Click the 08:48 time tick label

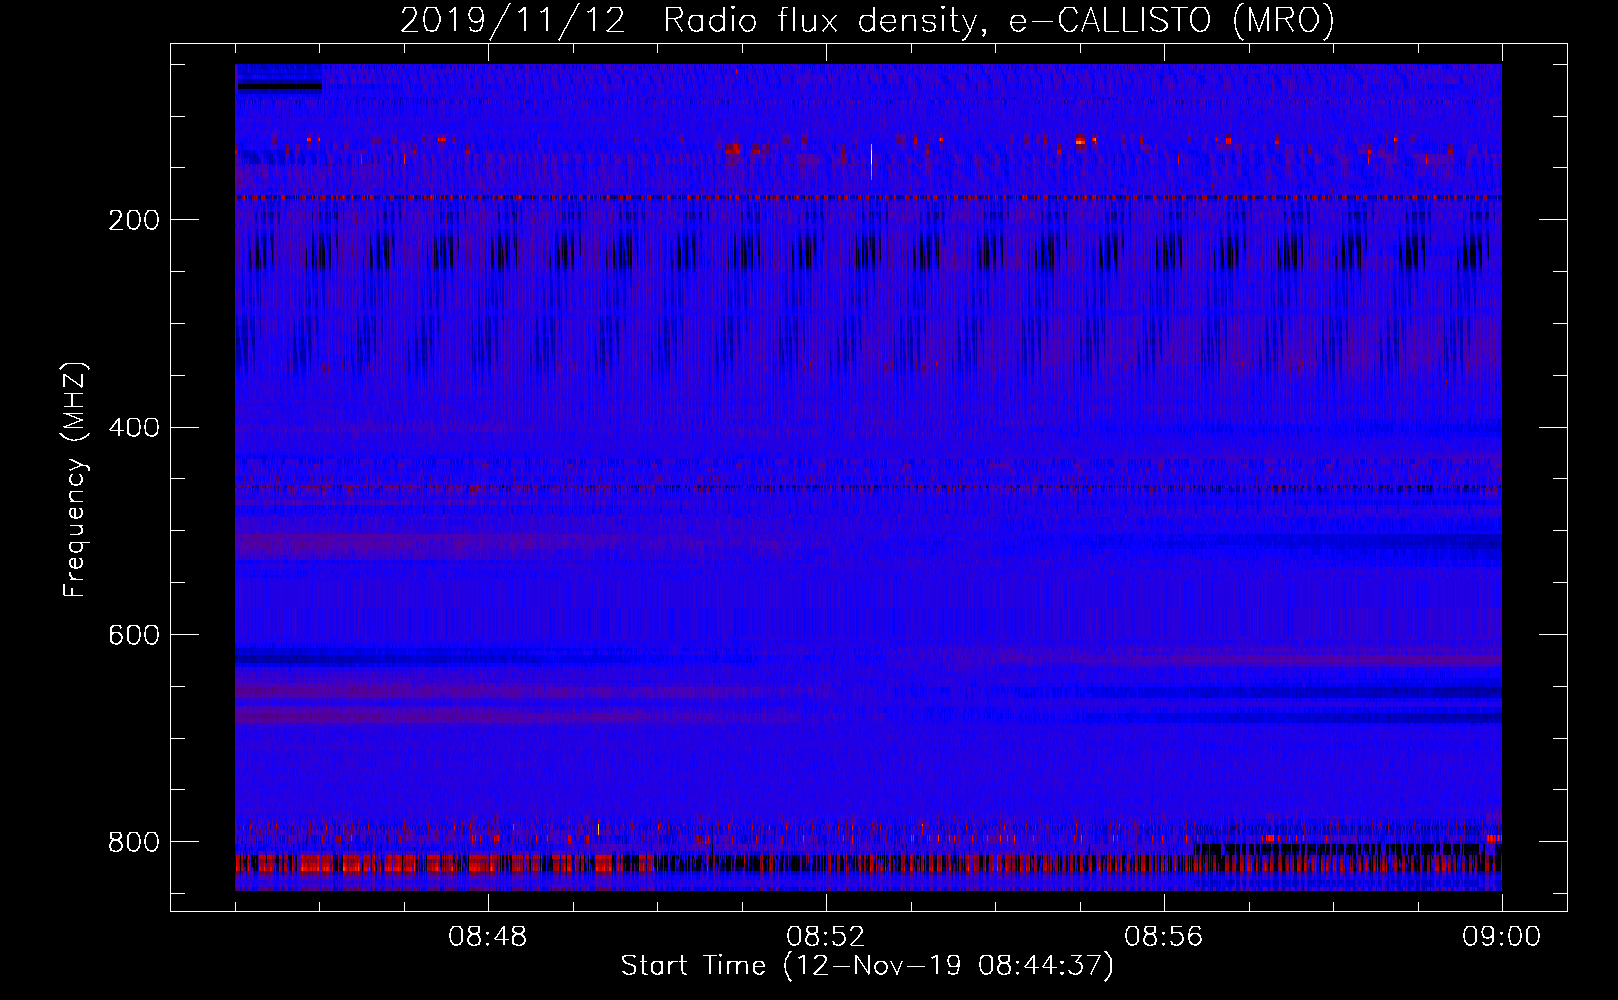(488, 937)
